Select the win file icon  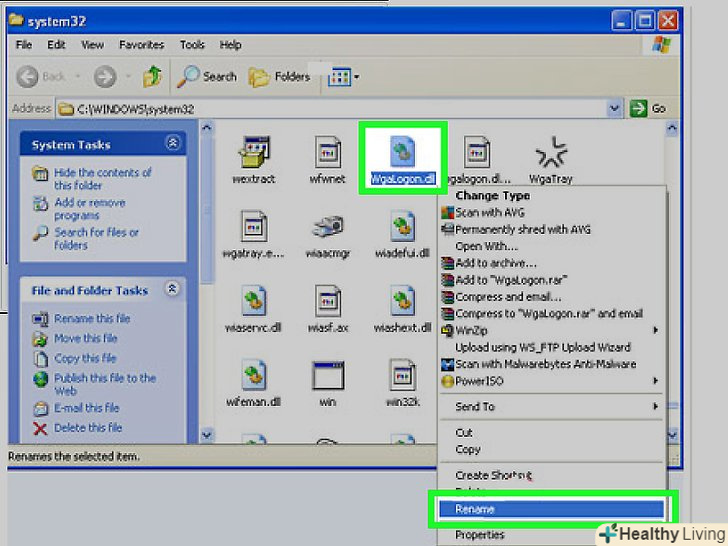328,375
